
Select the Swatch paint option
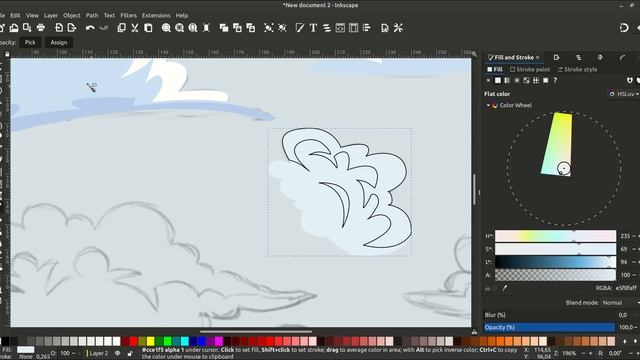(546, 80)
